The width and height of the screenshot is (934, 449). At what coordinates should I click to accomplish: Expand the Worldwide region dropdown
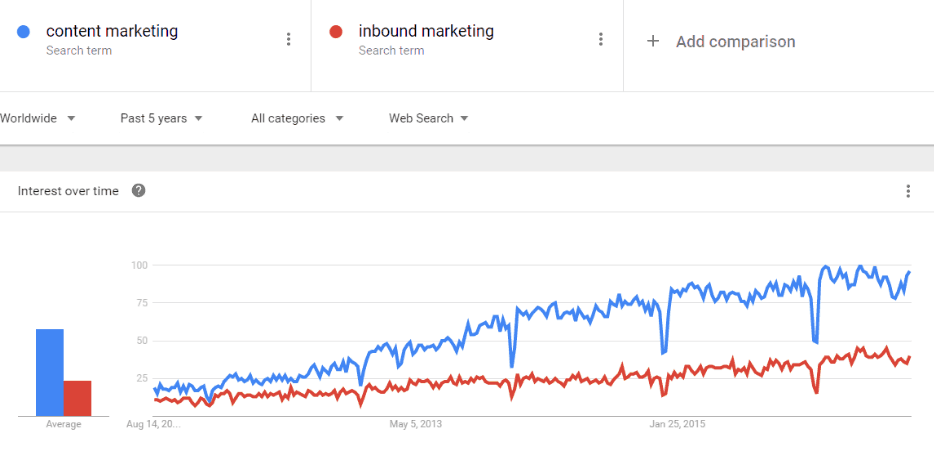(38, 118)
